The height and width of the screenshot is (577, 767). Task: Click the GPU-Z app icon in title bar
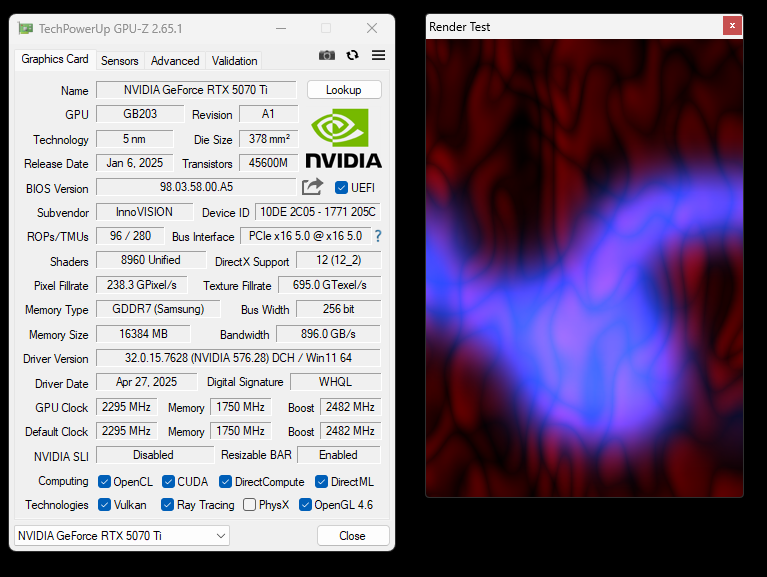[x=25, y=28]
